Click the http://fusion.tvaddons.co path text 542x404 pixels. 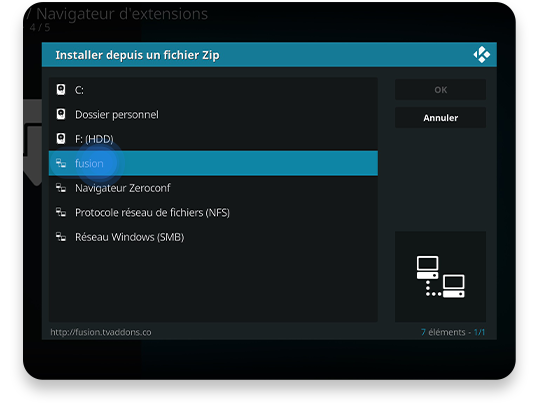pyautogui.click(x=101, y=332)
